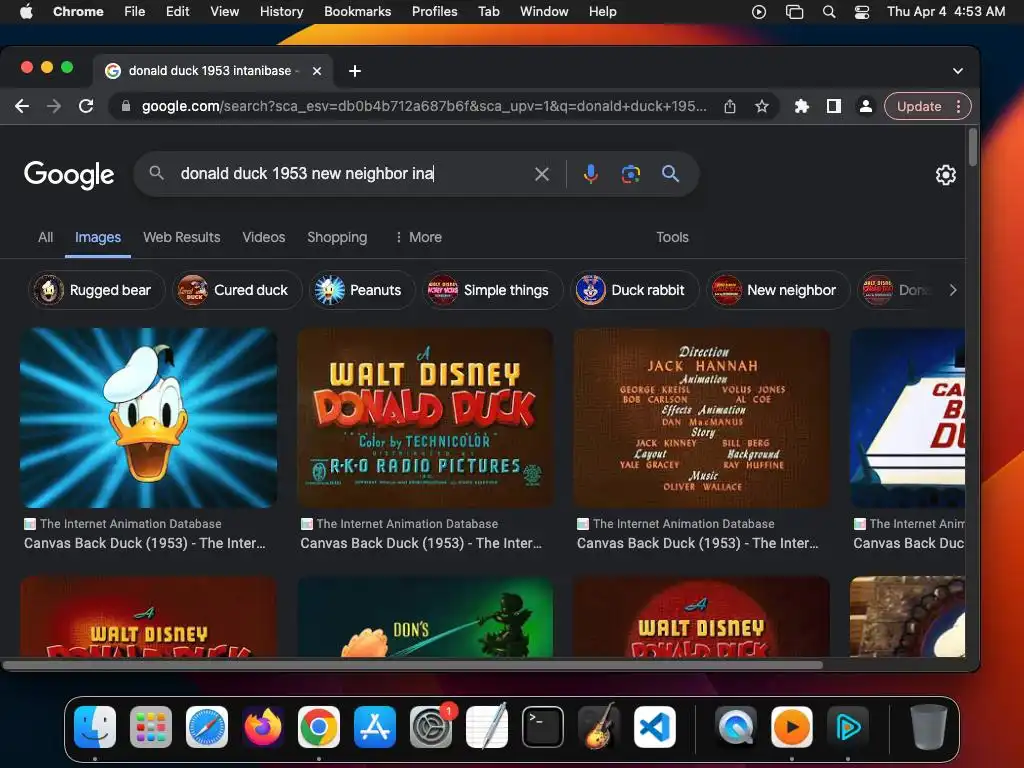Open the Shopping tab

coord(337,237)
